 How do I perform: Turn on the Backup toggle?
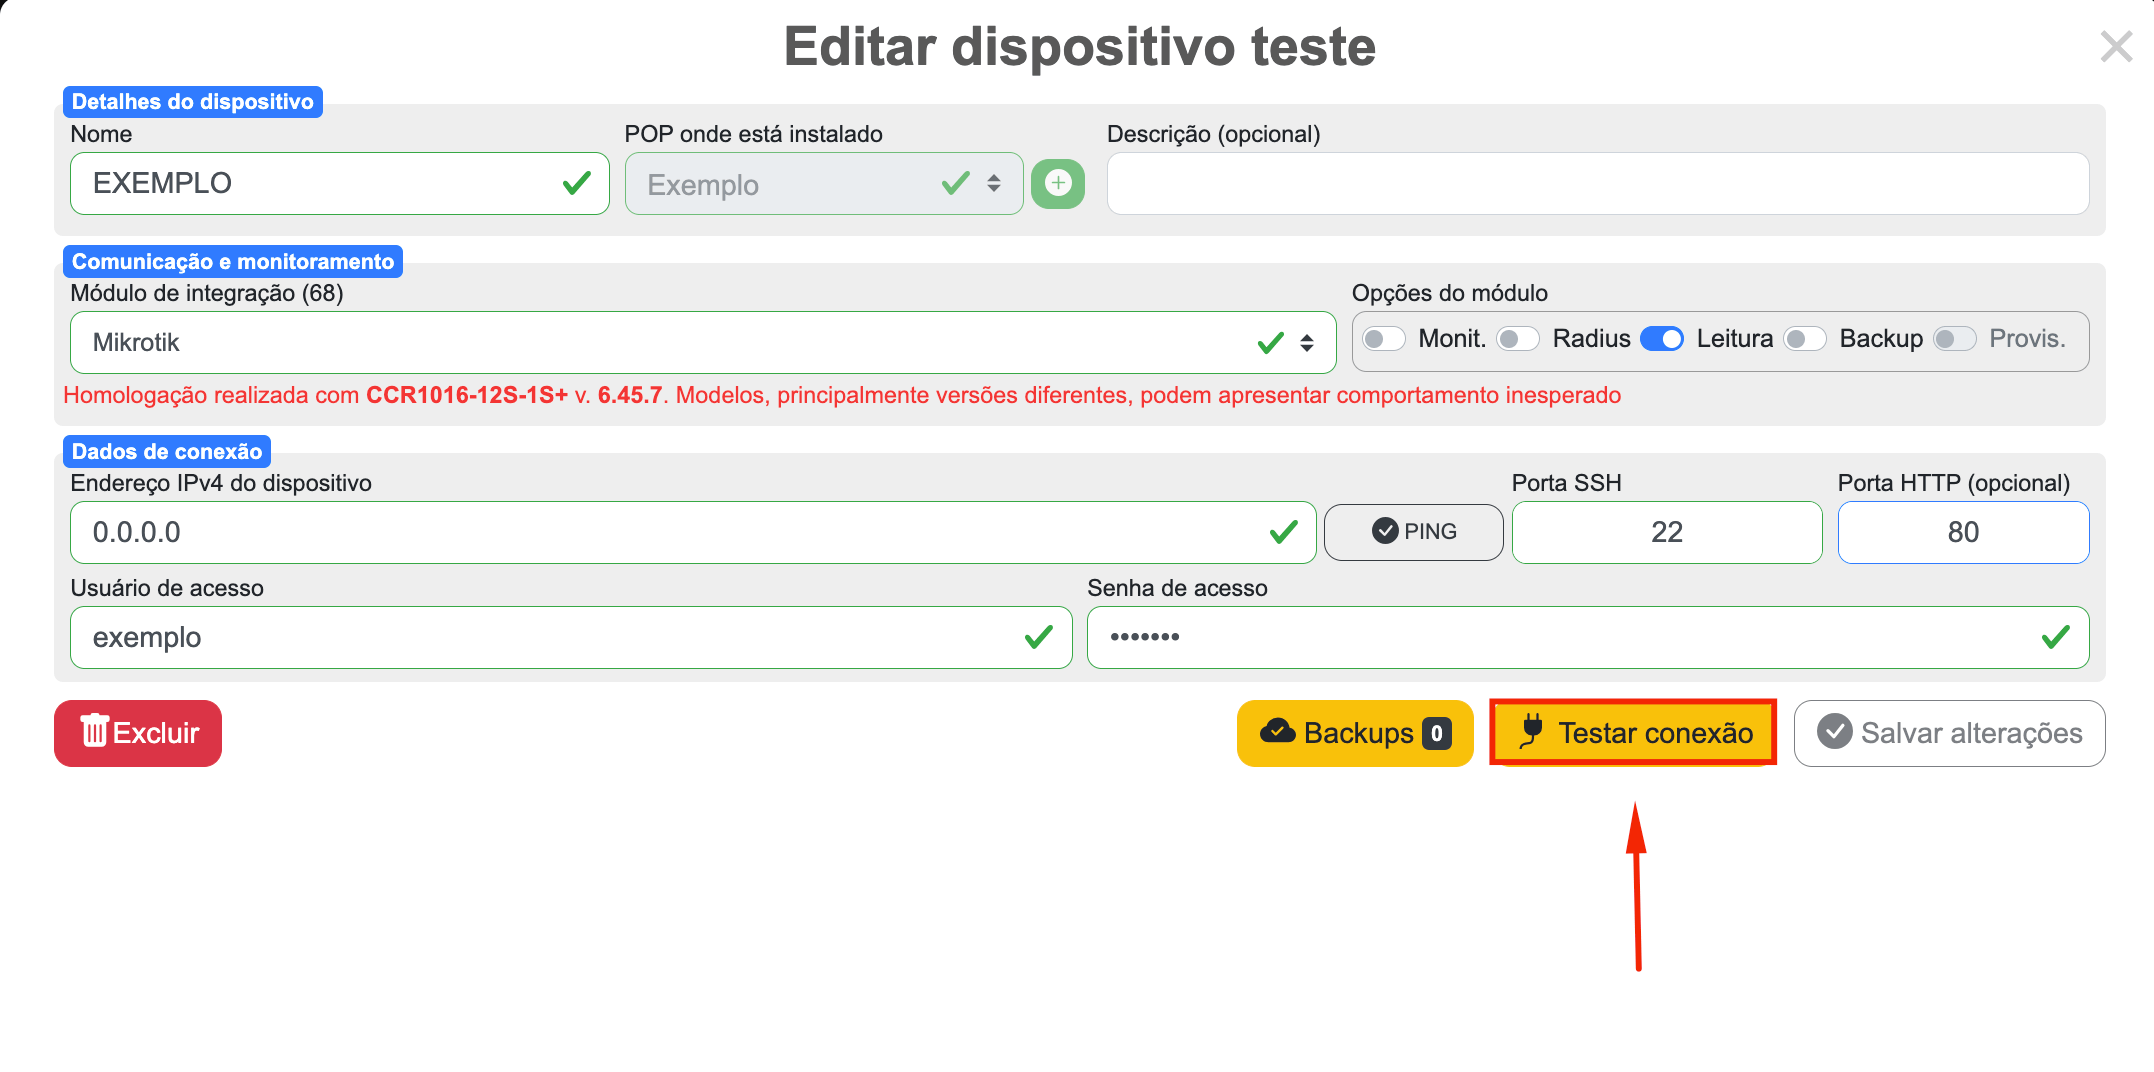(1805, 339)
